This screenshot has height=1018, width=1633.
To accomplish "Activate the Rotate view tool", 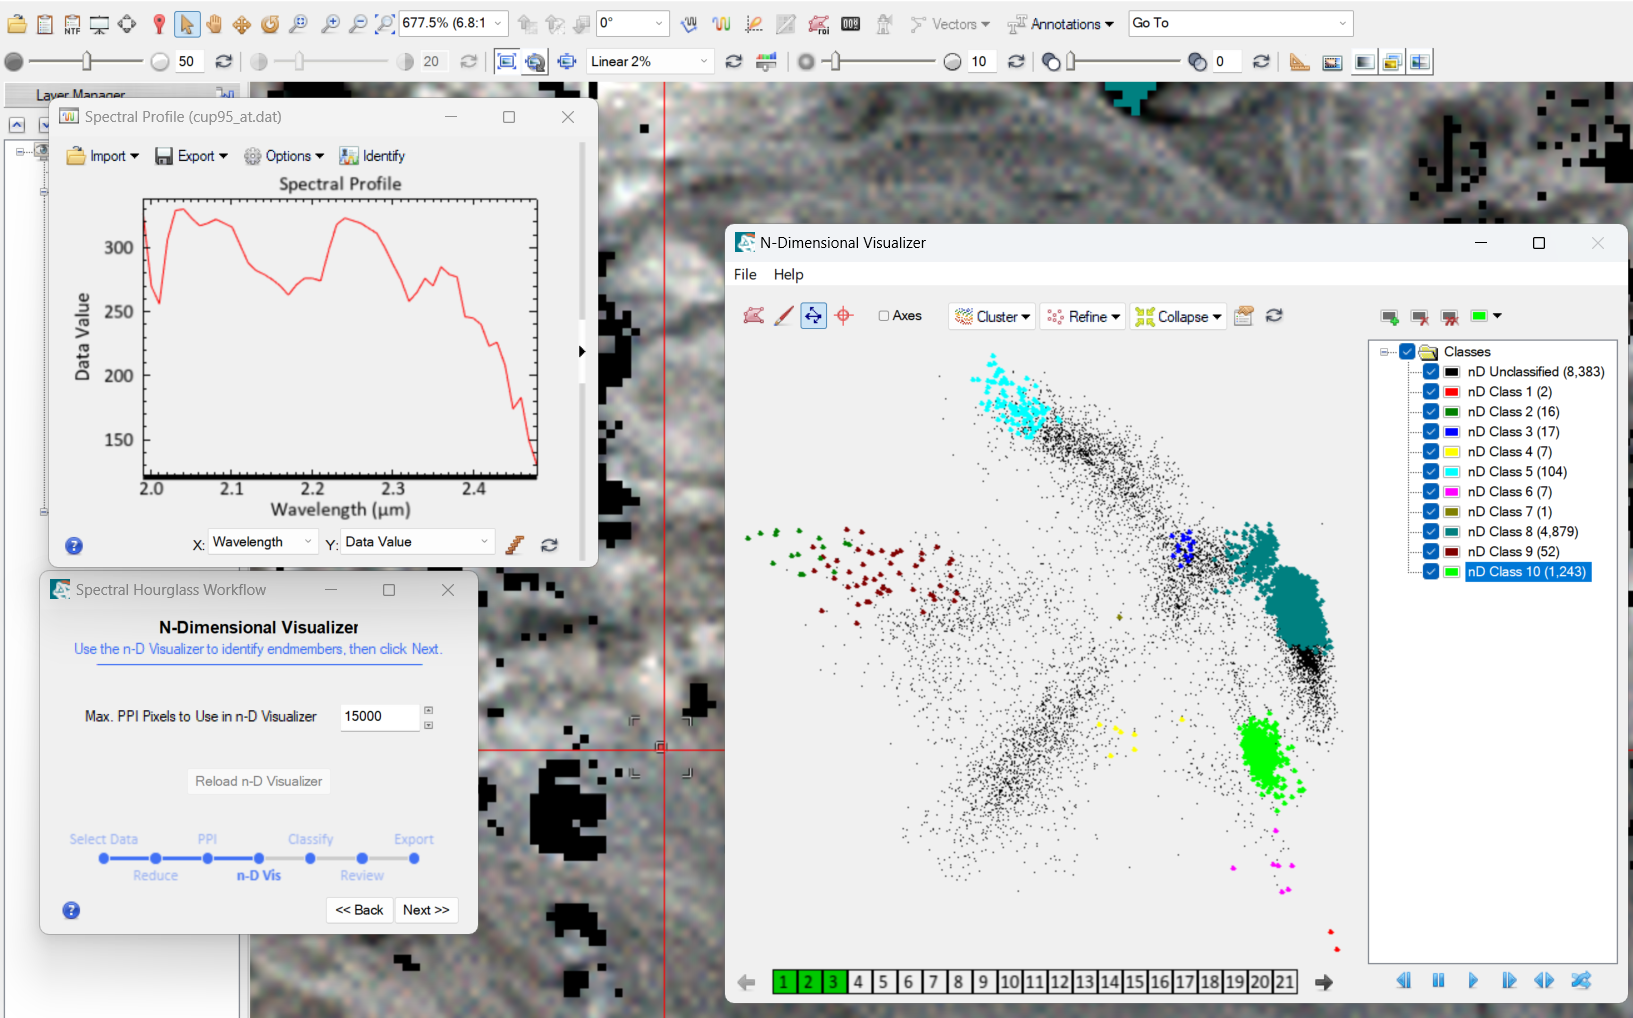I will point(268,23).
